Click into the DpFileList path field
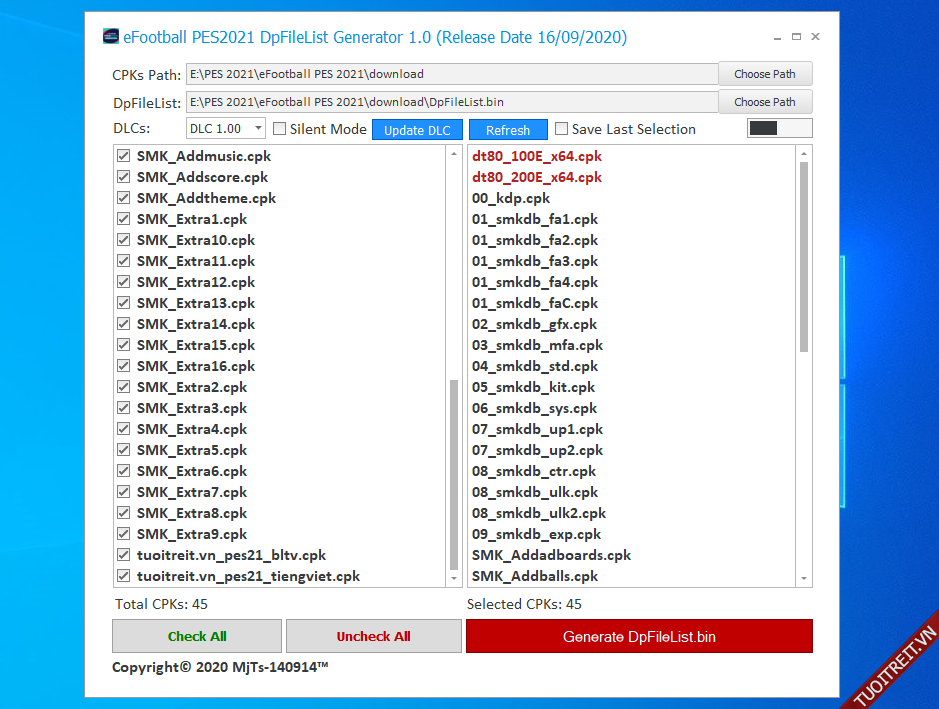Screen dimensions: 939x709 coord(452,102)
